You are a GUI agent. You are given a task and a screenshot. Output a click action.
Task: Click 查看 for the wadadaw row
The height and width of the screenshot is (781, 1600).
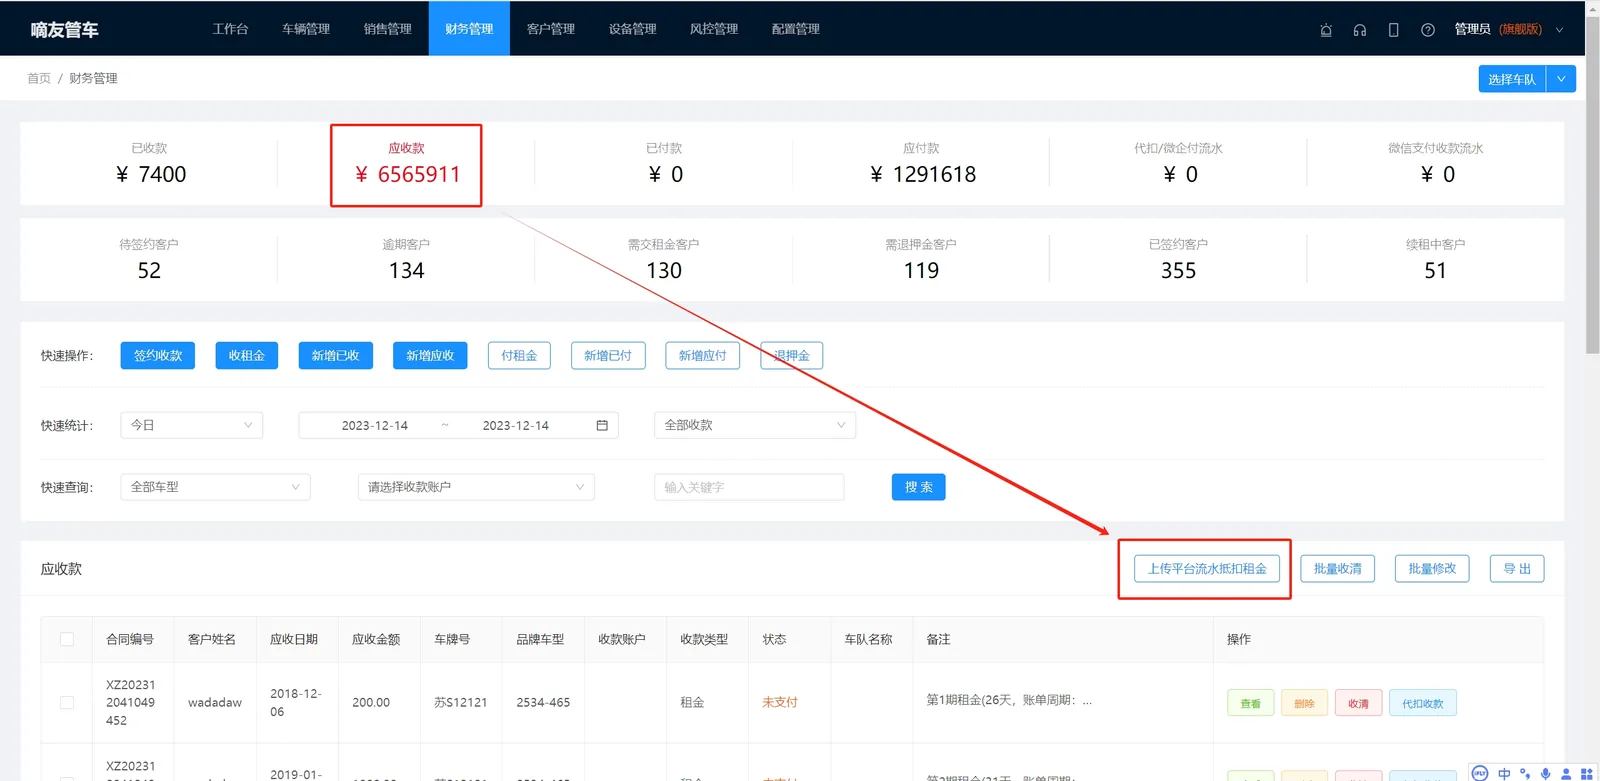pyautogui.click(x=1251, y=703)
